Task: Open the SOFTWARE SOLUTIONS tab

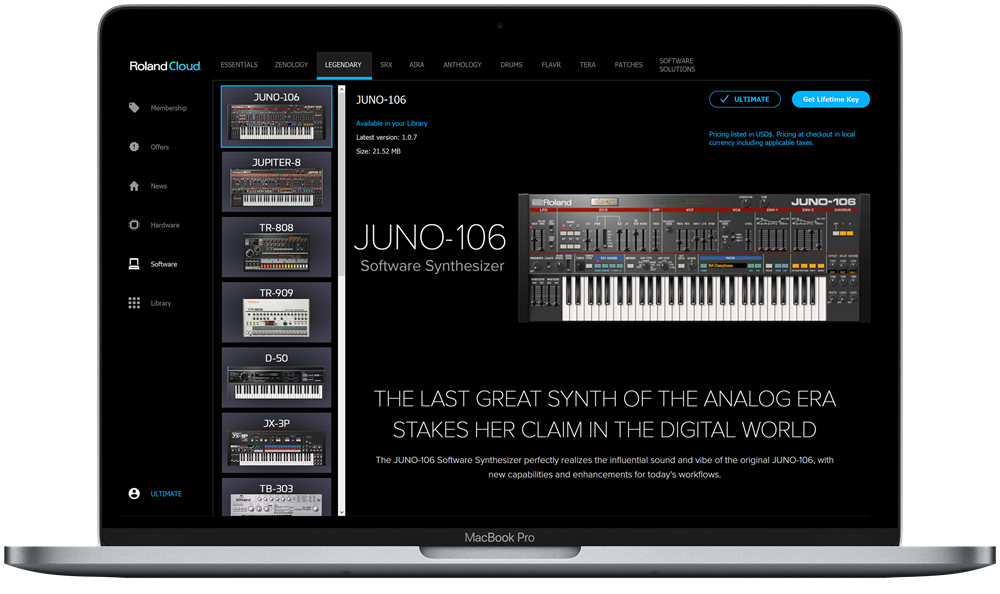Action: [677, 65]
